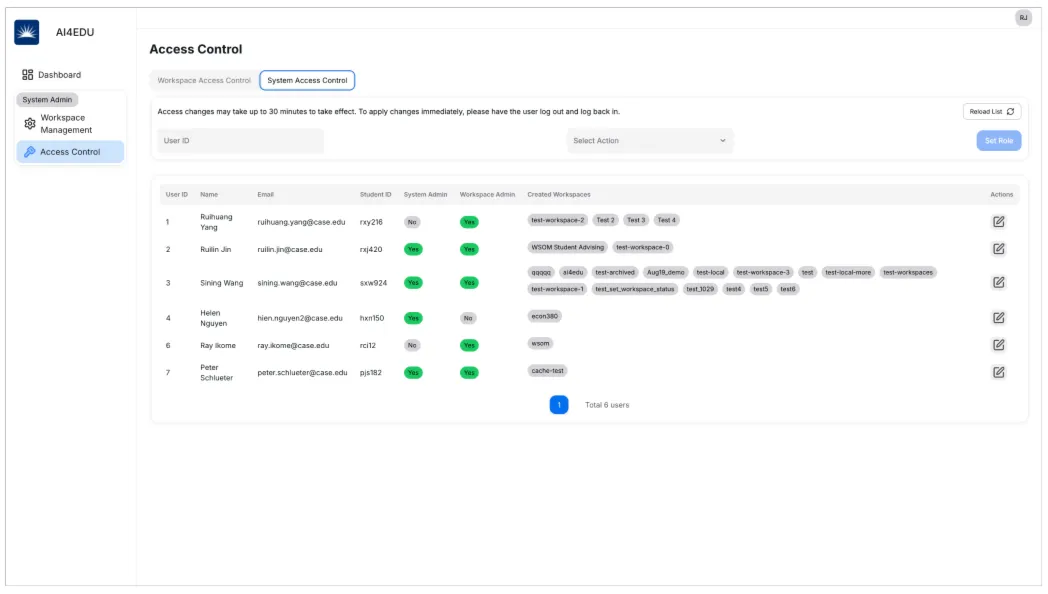This screenshot has height=594, width=1048.
Task: Click the Access Control key icon
Action: [x=29, y=152]
